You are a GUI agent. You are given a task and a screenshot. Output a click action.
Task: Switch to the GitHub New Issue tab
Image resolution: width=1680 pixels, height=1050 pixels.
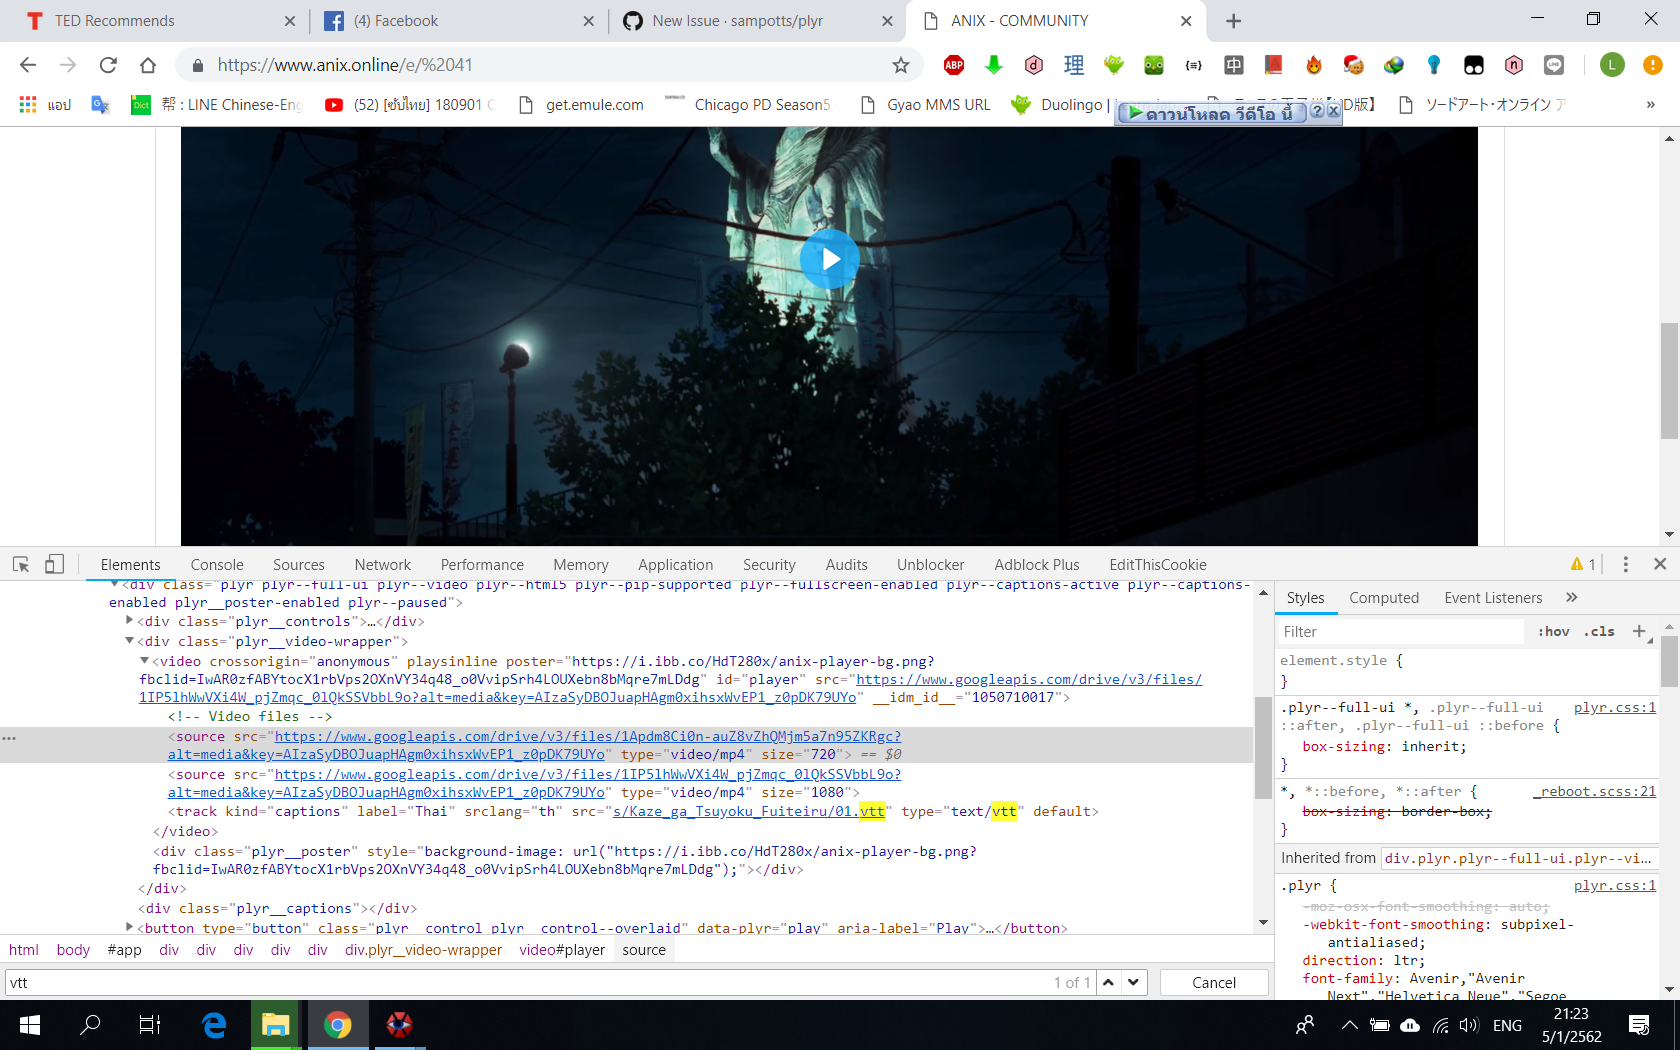coord(757,21)
